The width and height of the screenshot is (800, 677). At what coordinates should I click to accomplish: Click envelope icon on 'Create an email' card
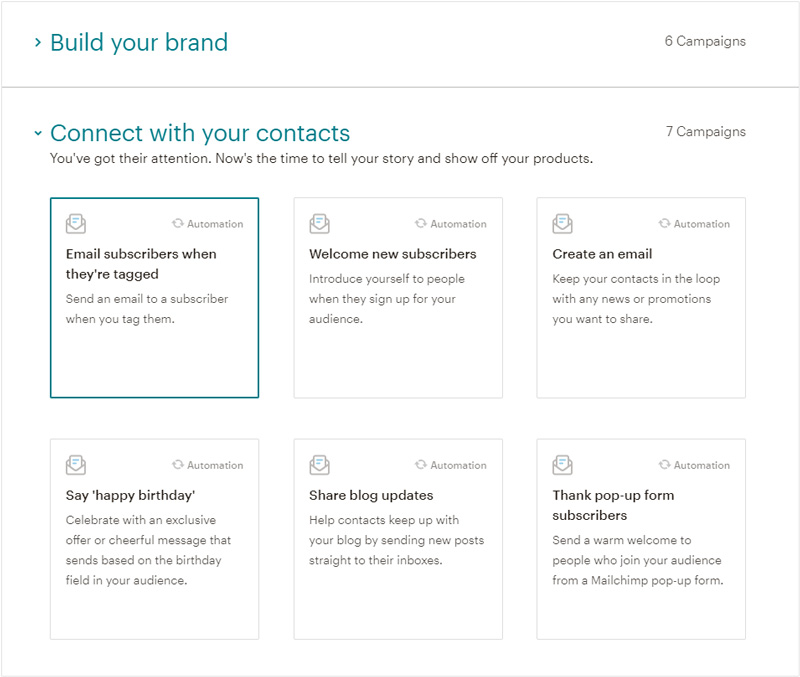pos(563,224)
